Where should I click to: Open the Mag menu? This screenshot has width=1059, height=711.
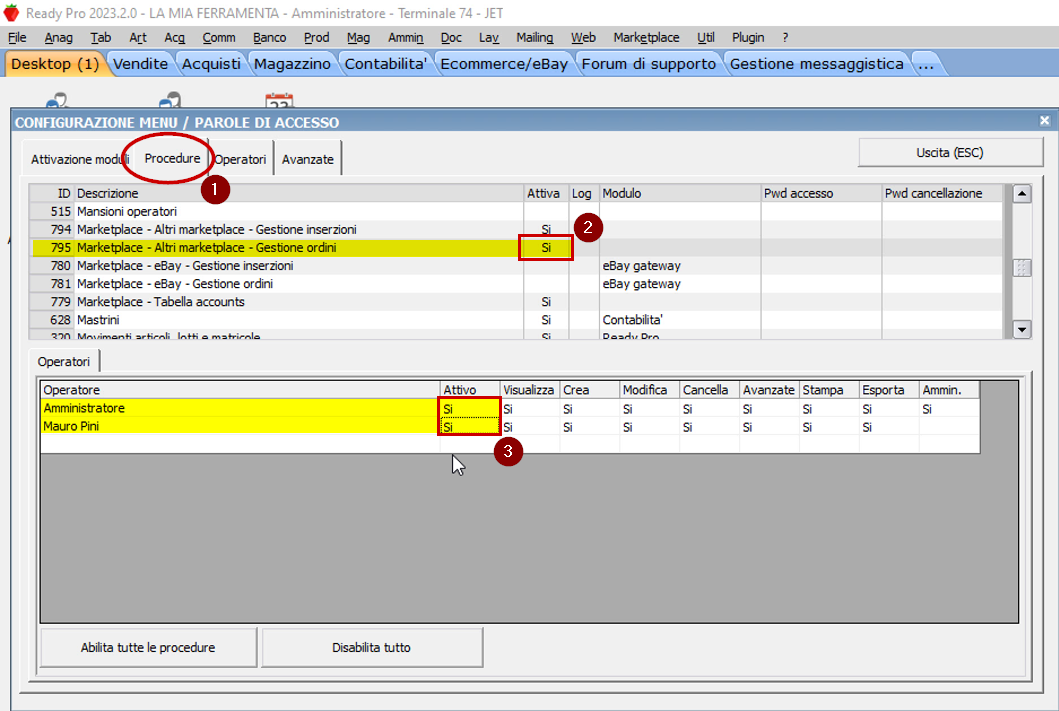click(x=358, y=38)
